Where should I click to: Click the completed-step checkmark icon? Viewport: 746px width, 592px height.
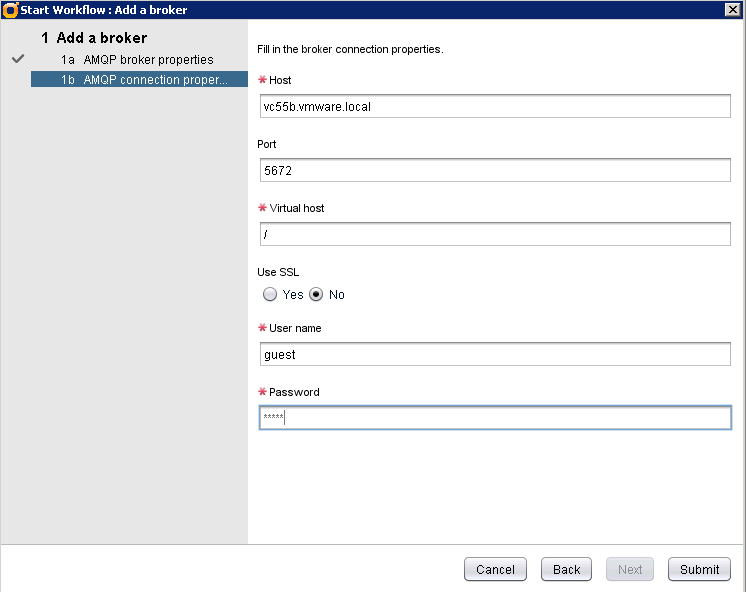tap(17, 59)
